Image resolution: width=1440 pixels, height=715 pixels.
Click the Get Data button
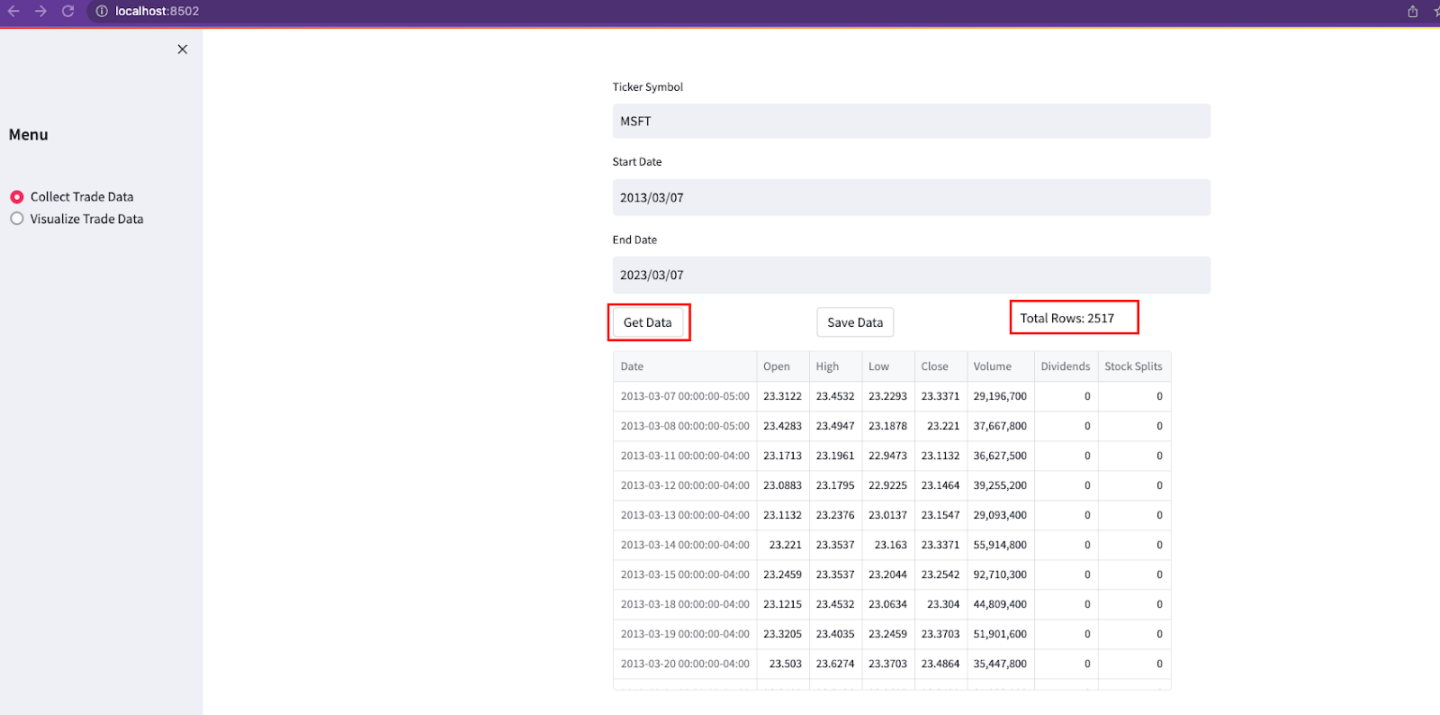[x=648, y=322]
